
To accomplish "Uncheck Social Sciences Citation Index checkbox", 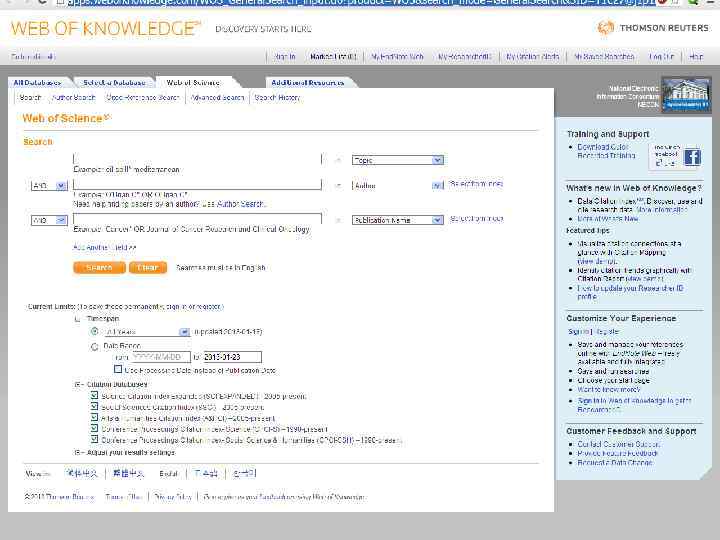I will tap(94, 406).
